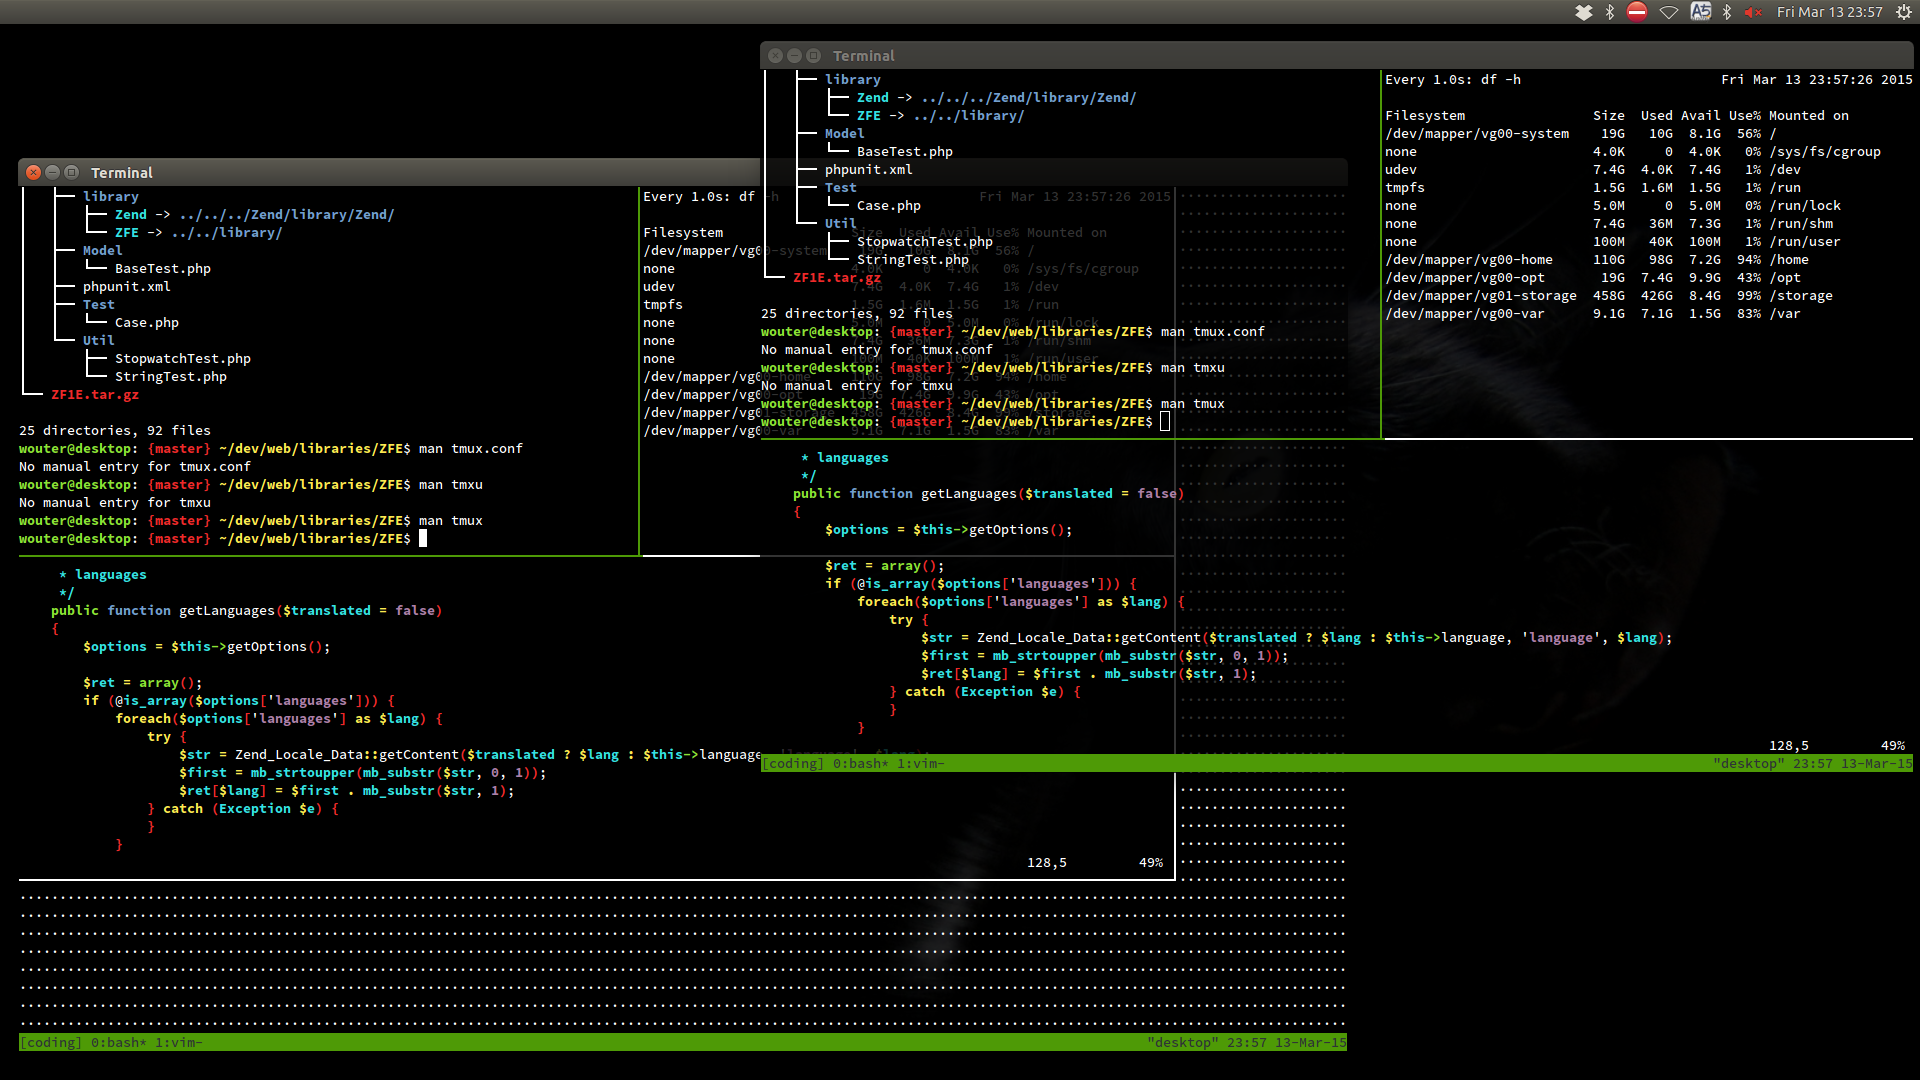Close the right Terminal window

[x=775, y=56]
